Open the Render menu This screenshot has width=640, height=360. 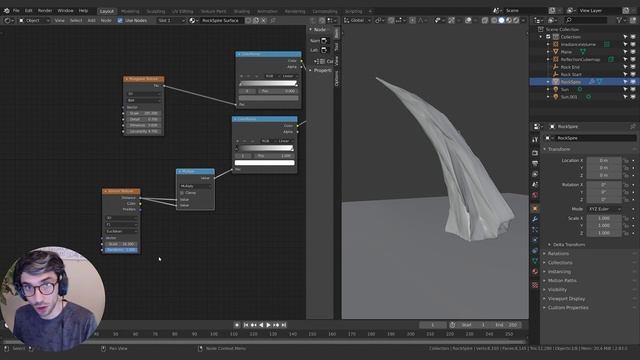tap(45, 11)
